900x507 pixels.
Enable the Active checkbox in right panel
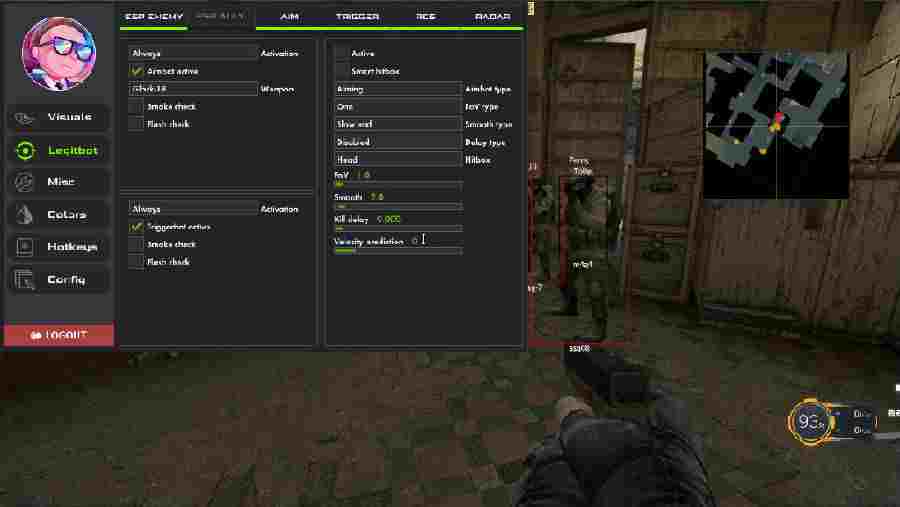click(x=342, y=53)
